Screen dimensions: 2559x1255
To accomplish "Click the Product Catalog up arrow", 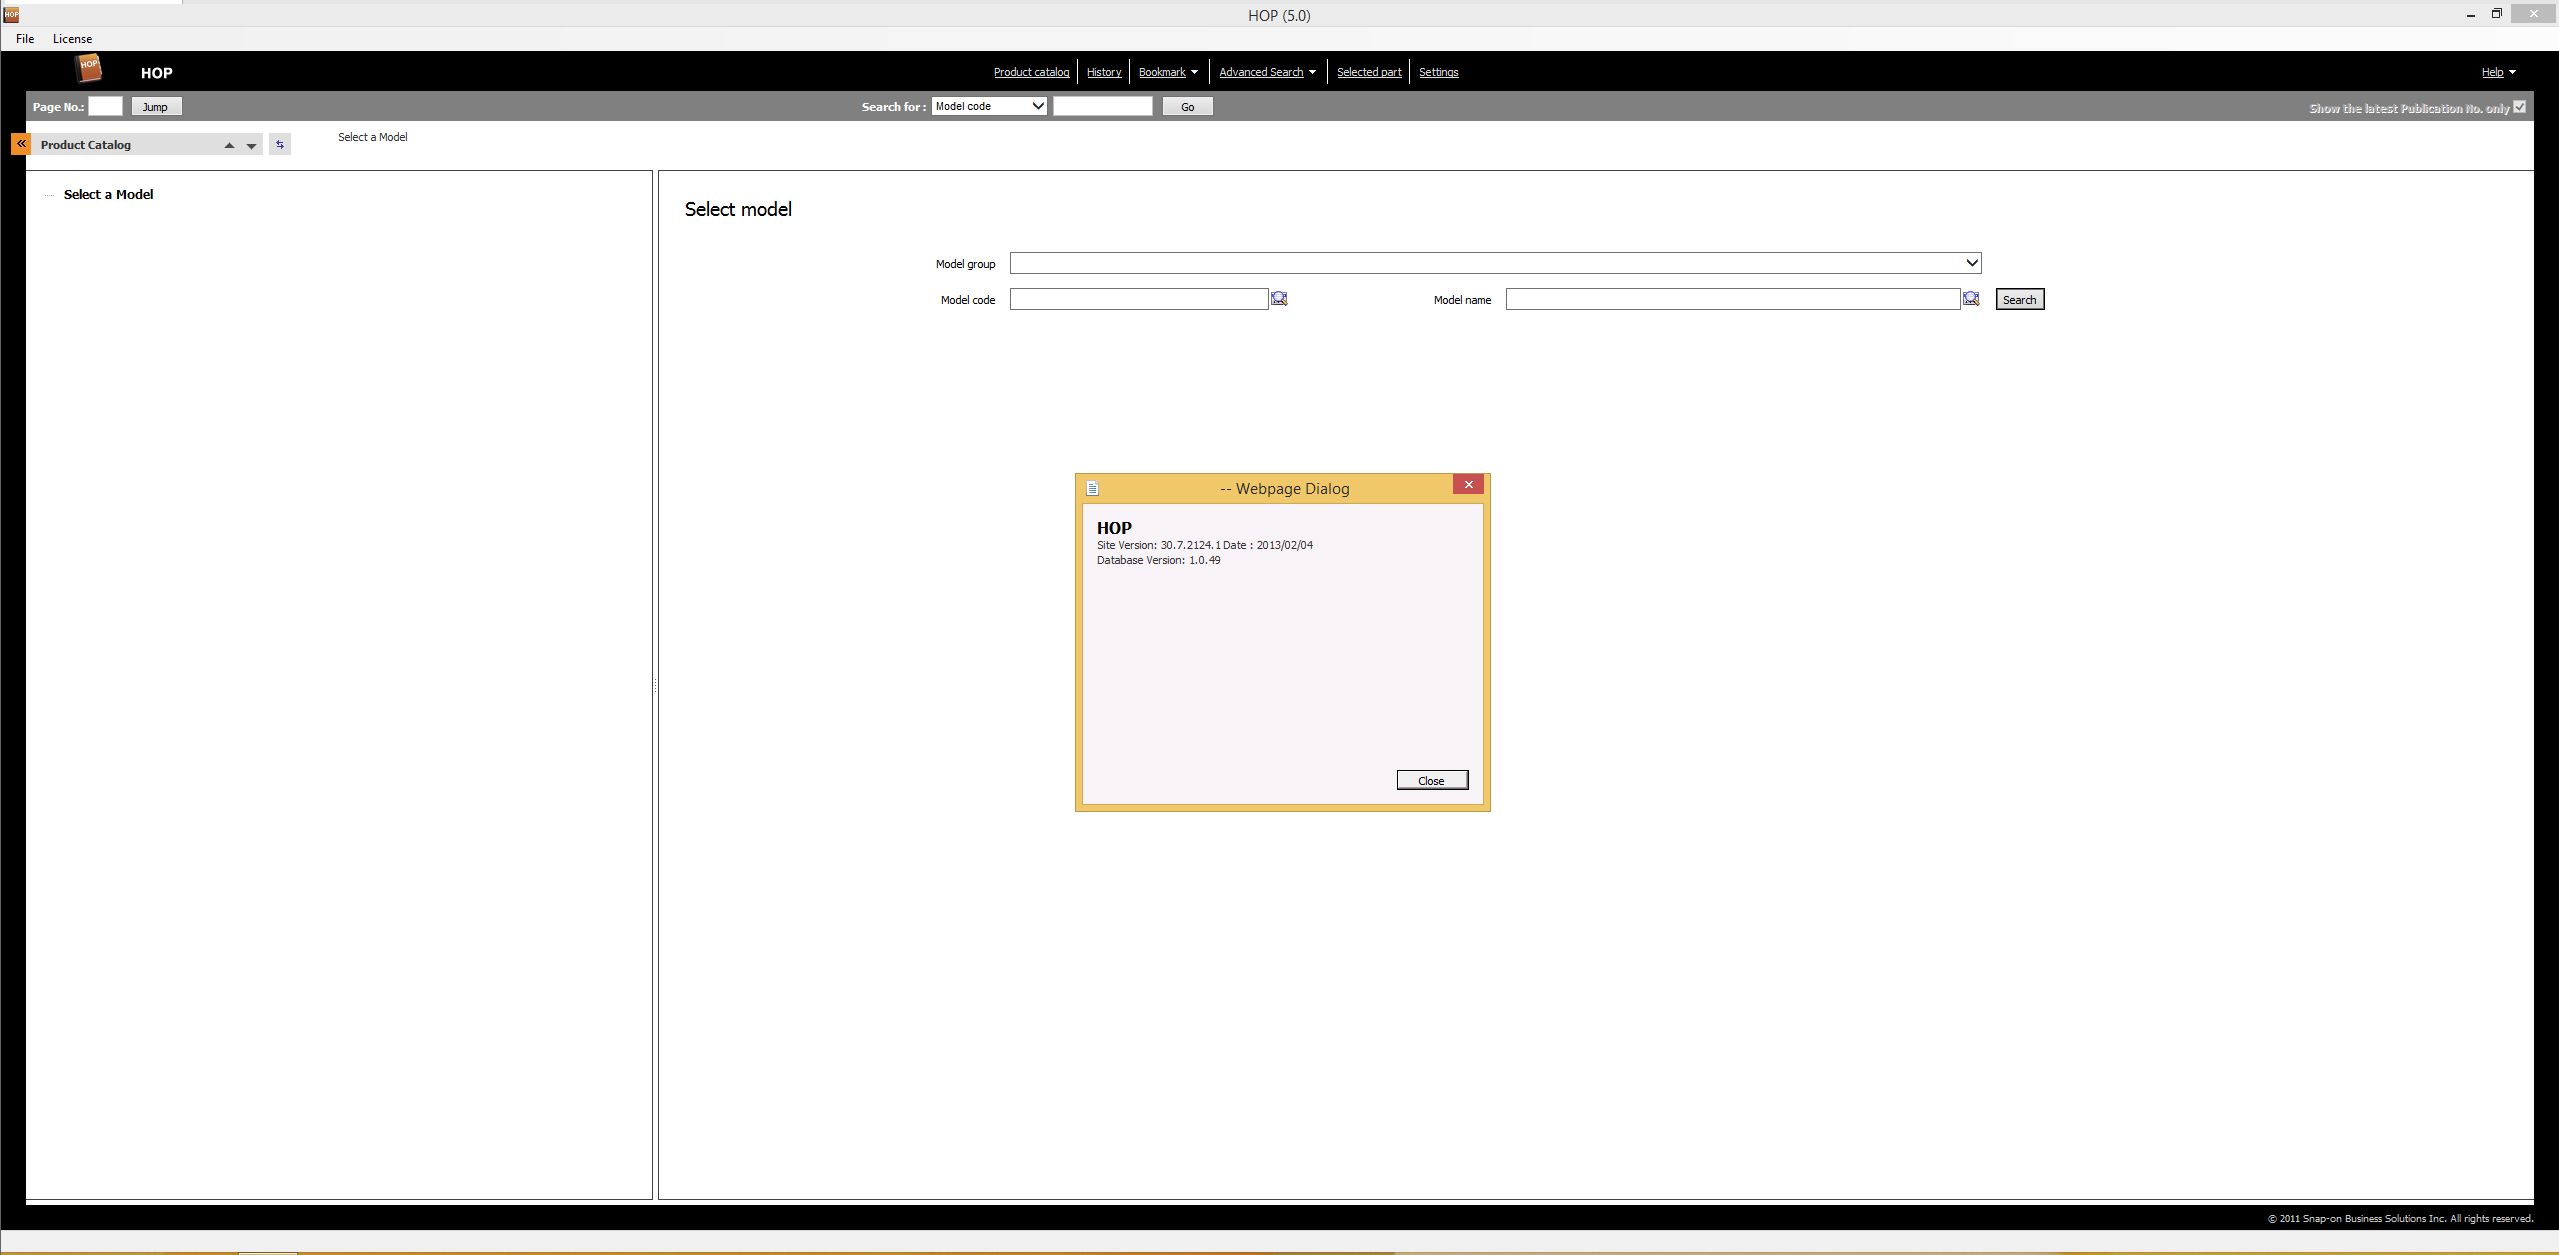I will pos(229,146).
